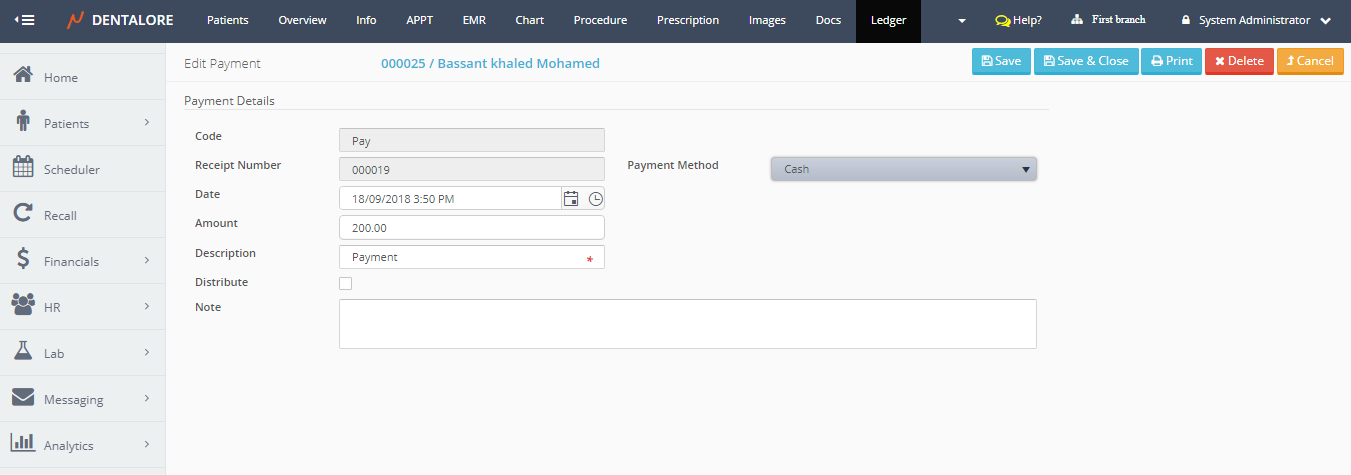Image resolution: width=1351 pixels, height=475 pixels.
Task: Delete this payment with Delete button
Action: pos(1238,61)
